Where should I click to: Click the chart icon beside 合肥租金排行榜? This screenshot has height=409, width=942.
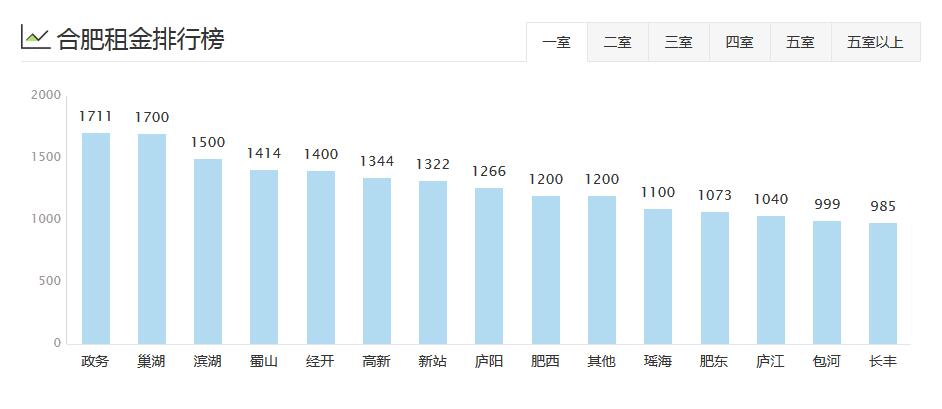click(35, 37)
